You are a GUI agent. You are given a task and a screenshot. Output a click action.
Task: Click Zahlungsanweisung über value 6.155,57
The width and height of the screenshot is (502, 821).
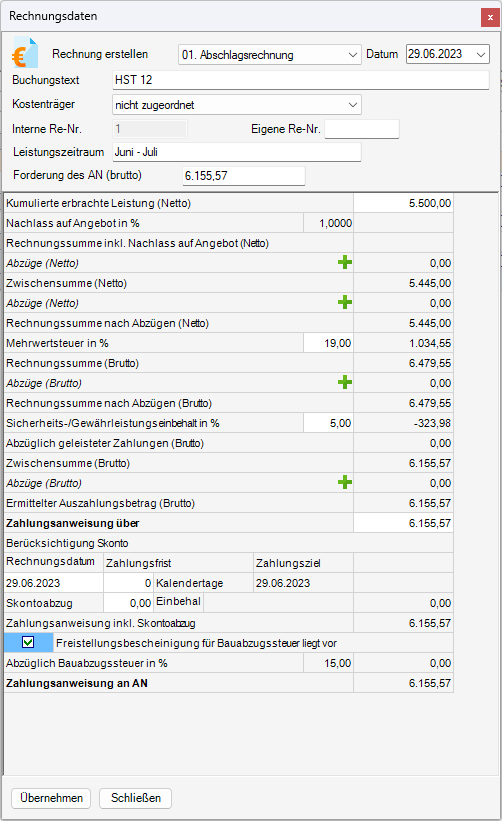tap(403, 523)
